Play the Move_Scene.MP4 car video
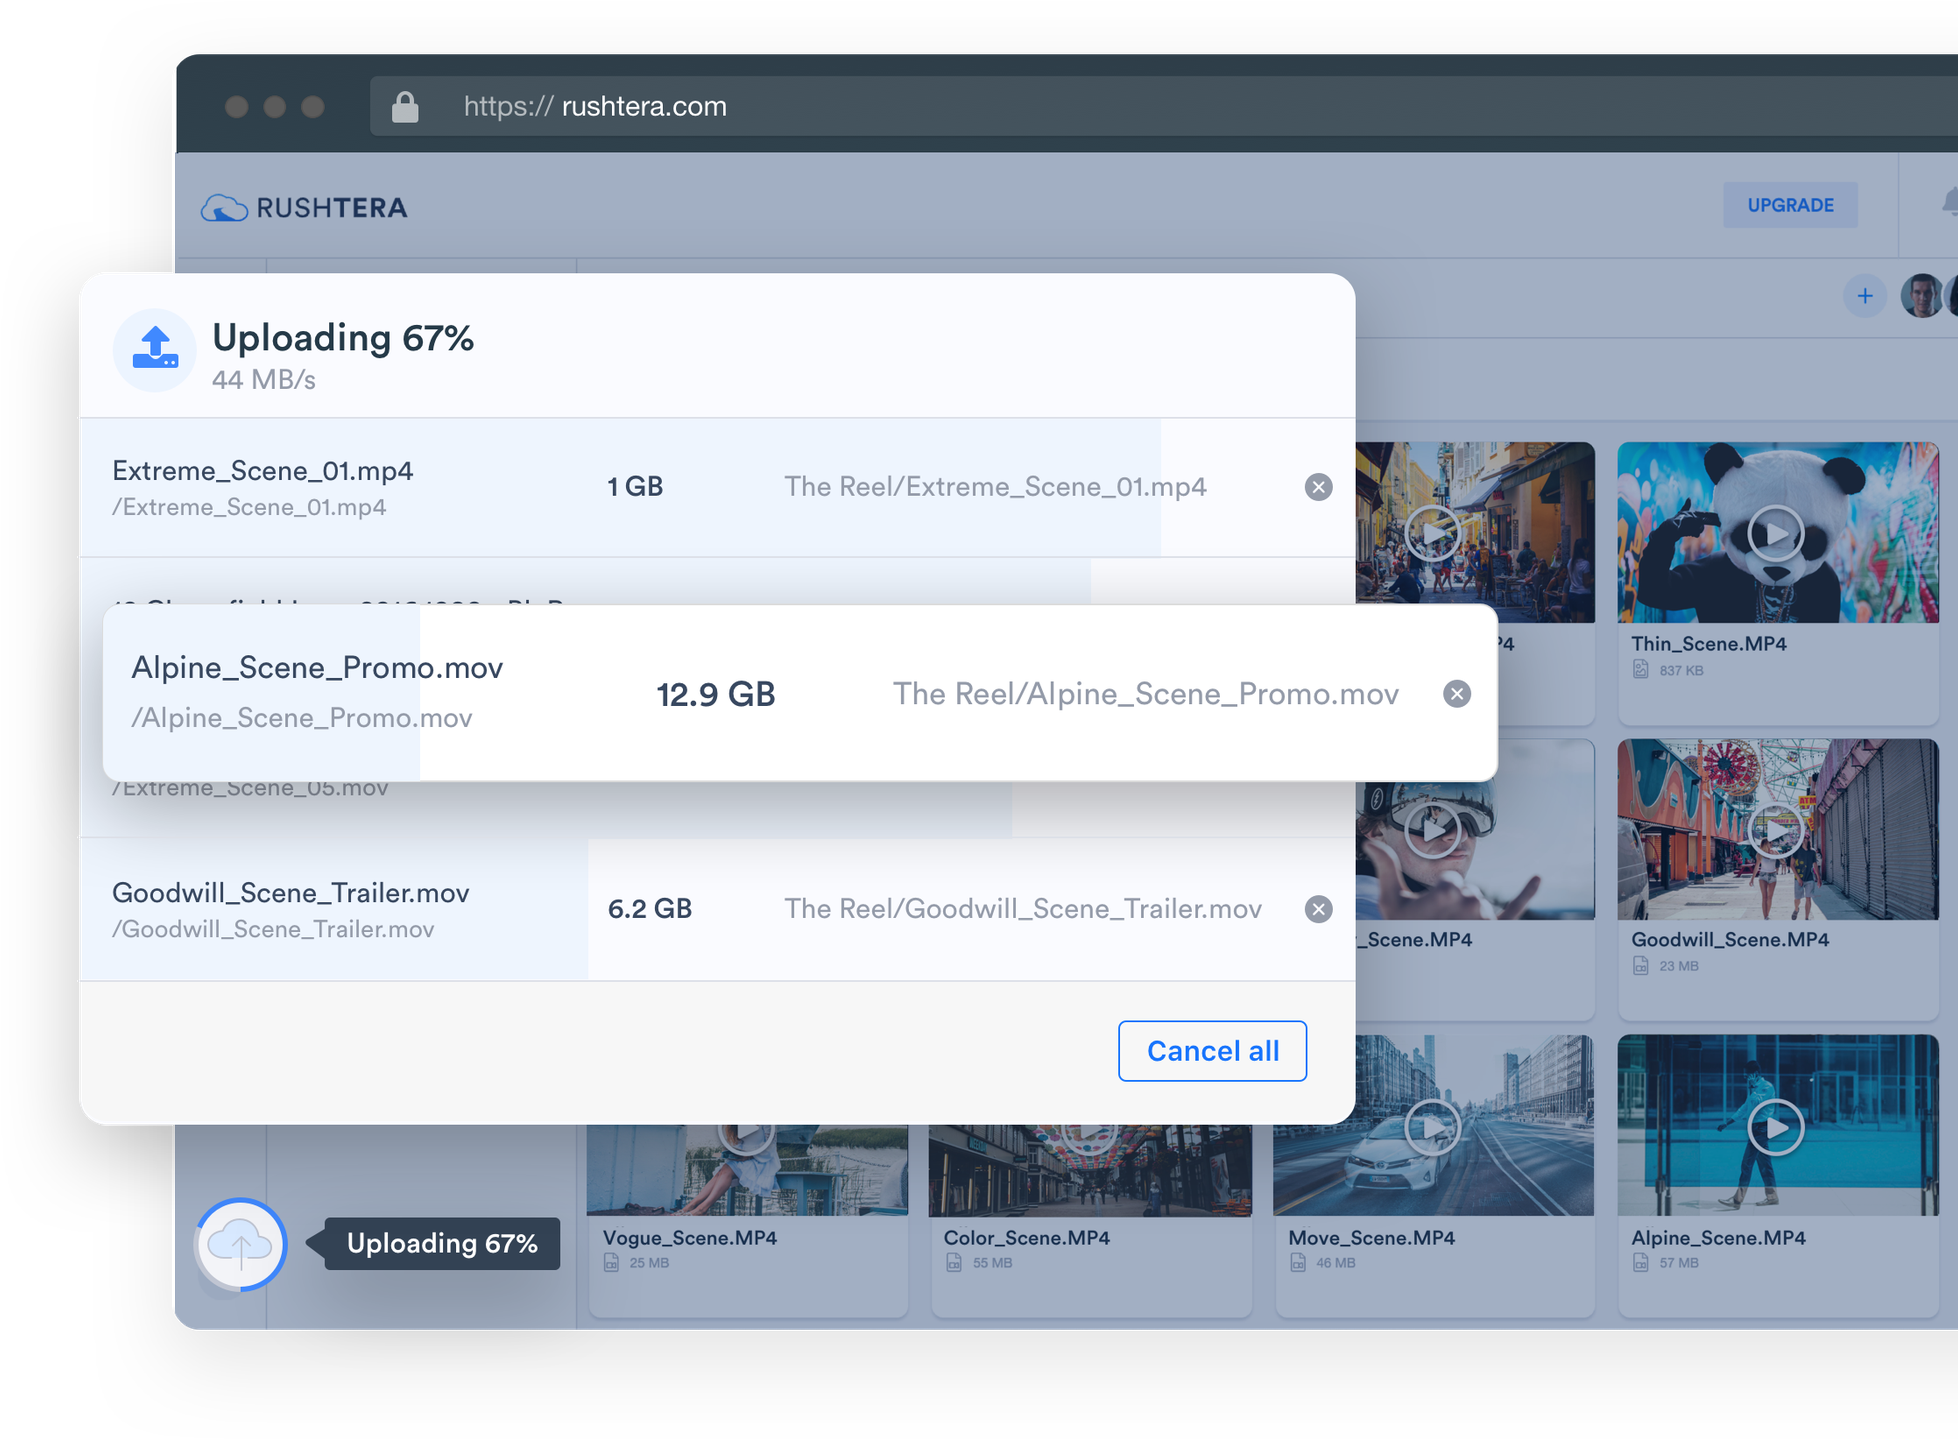 click(x=1432, y=1127)
